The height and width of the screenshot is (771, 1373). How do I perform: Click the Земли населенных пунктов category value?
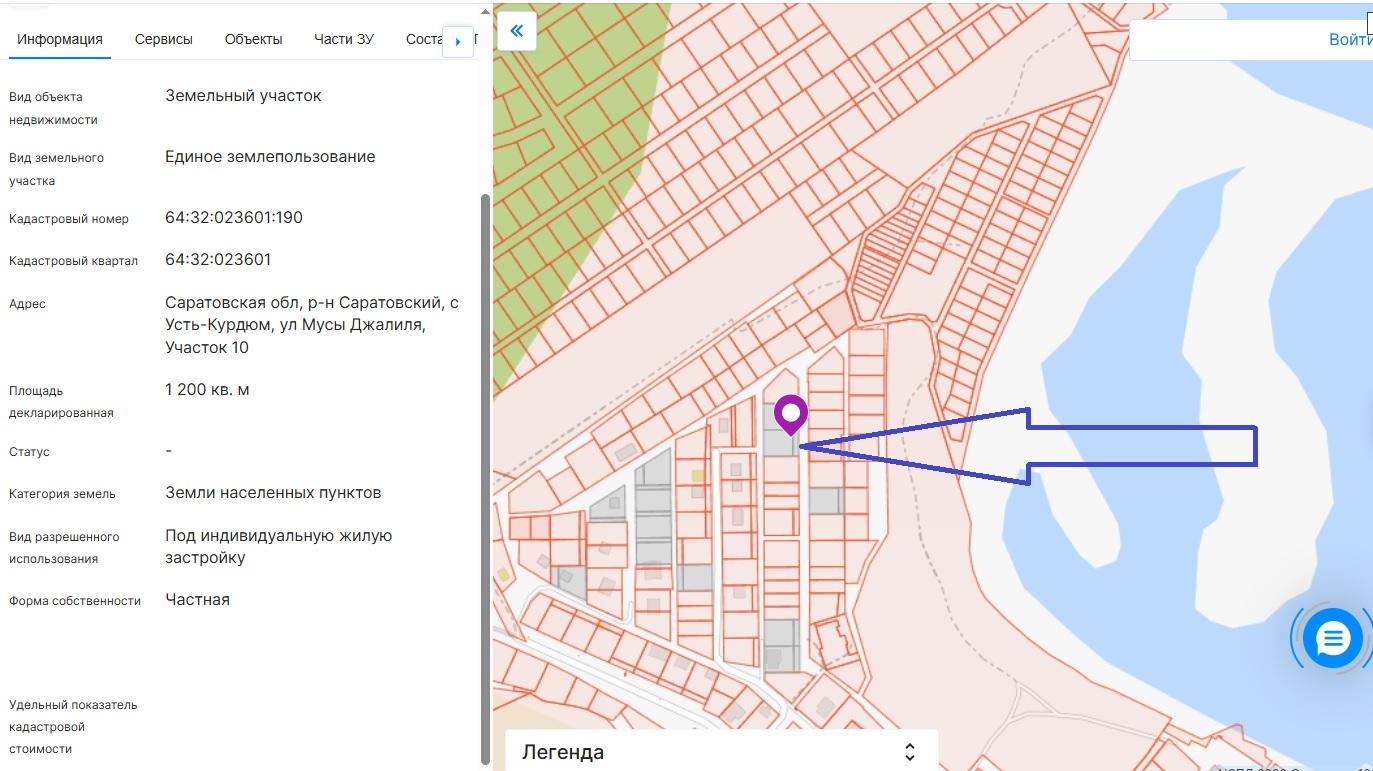(273, 493)
